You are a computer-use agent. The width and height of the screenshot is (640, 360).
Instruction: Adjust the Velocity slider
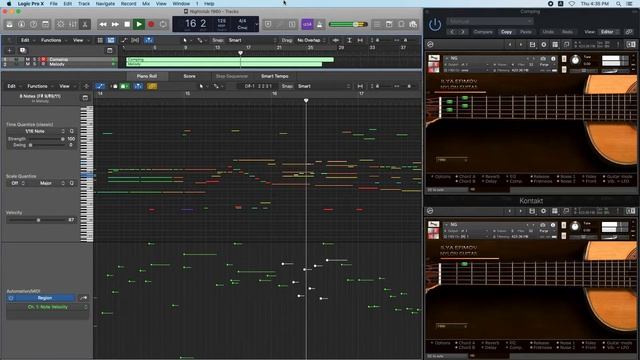[37, 220]
